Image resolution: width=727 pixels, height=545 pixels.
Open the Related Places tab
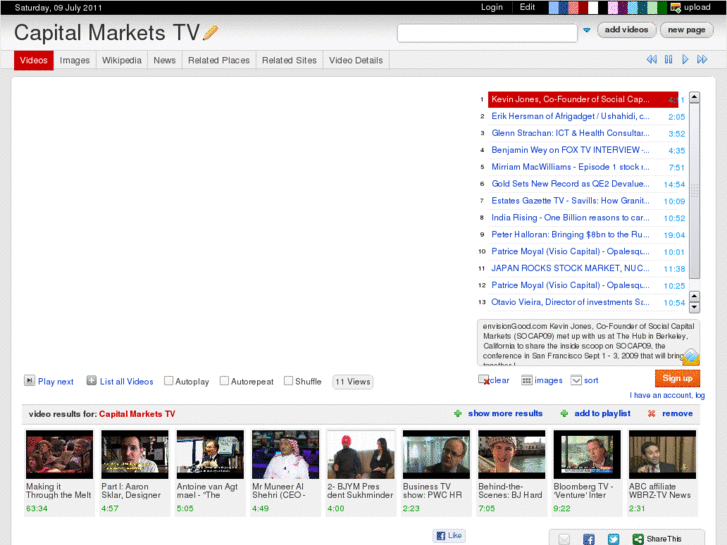point(219,60)
